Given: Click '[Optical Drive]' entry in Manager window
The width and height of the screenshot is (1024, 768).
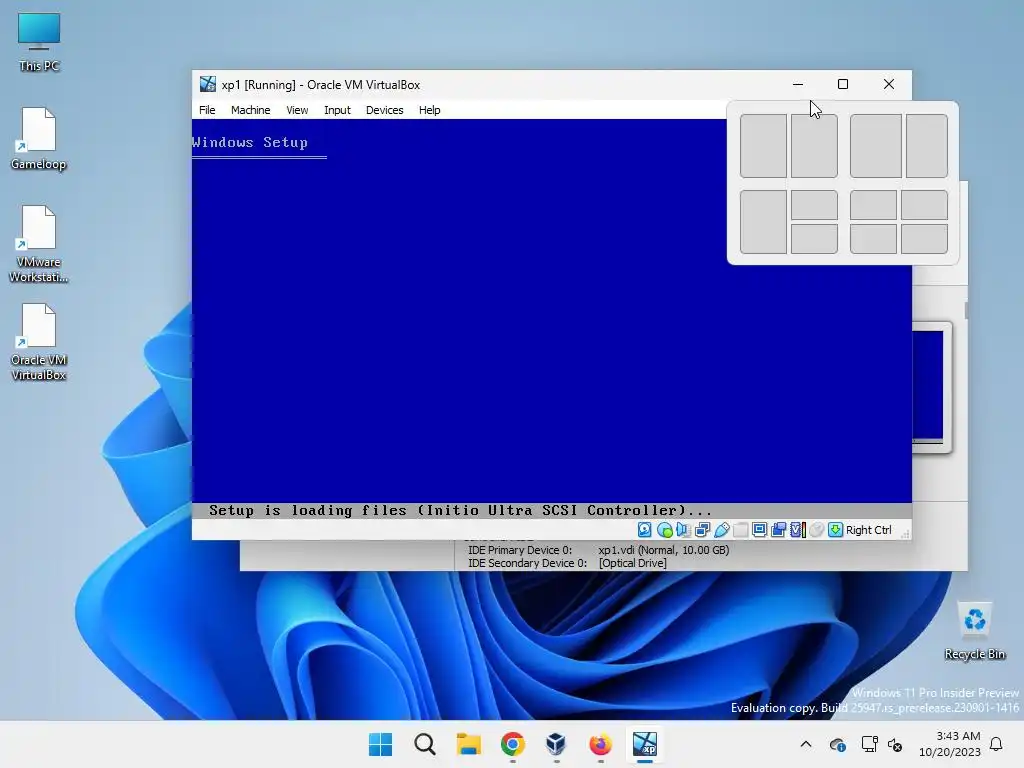Looking at the screenshot, I should click(x=632, y=563).
